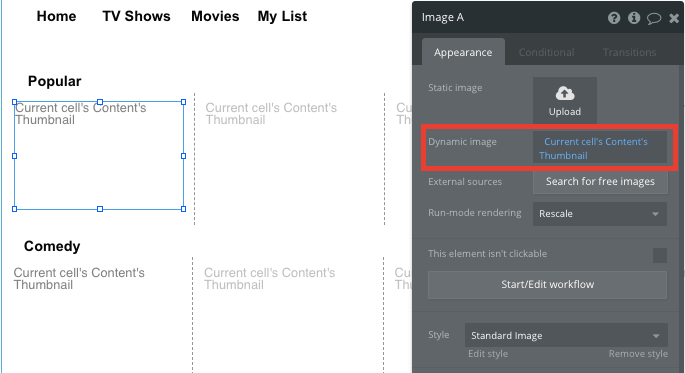This screenshot has width=685, height=373.
Task: Switch to the Transitions tab
Action: point(629,52)
